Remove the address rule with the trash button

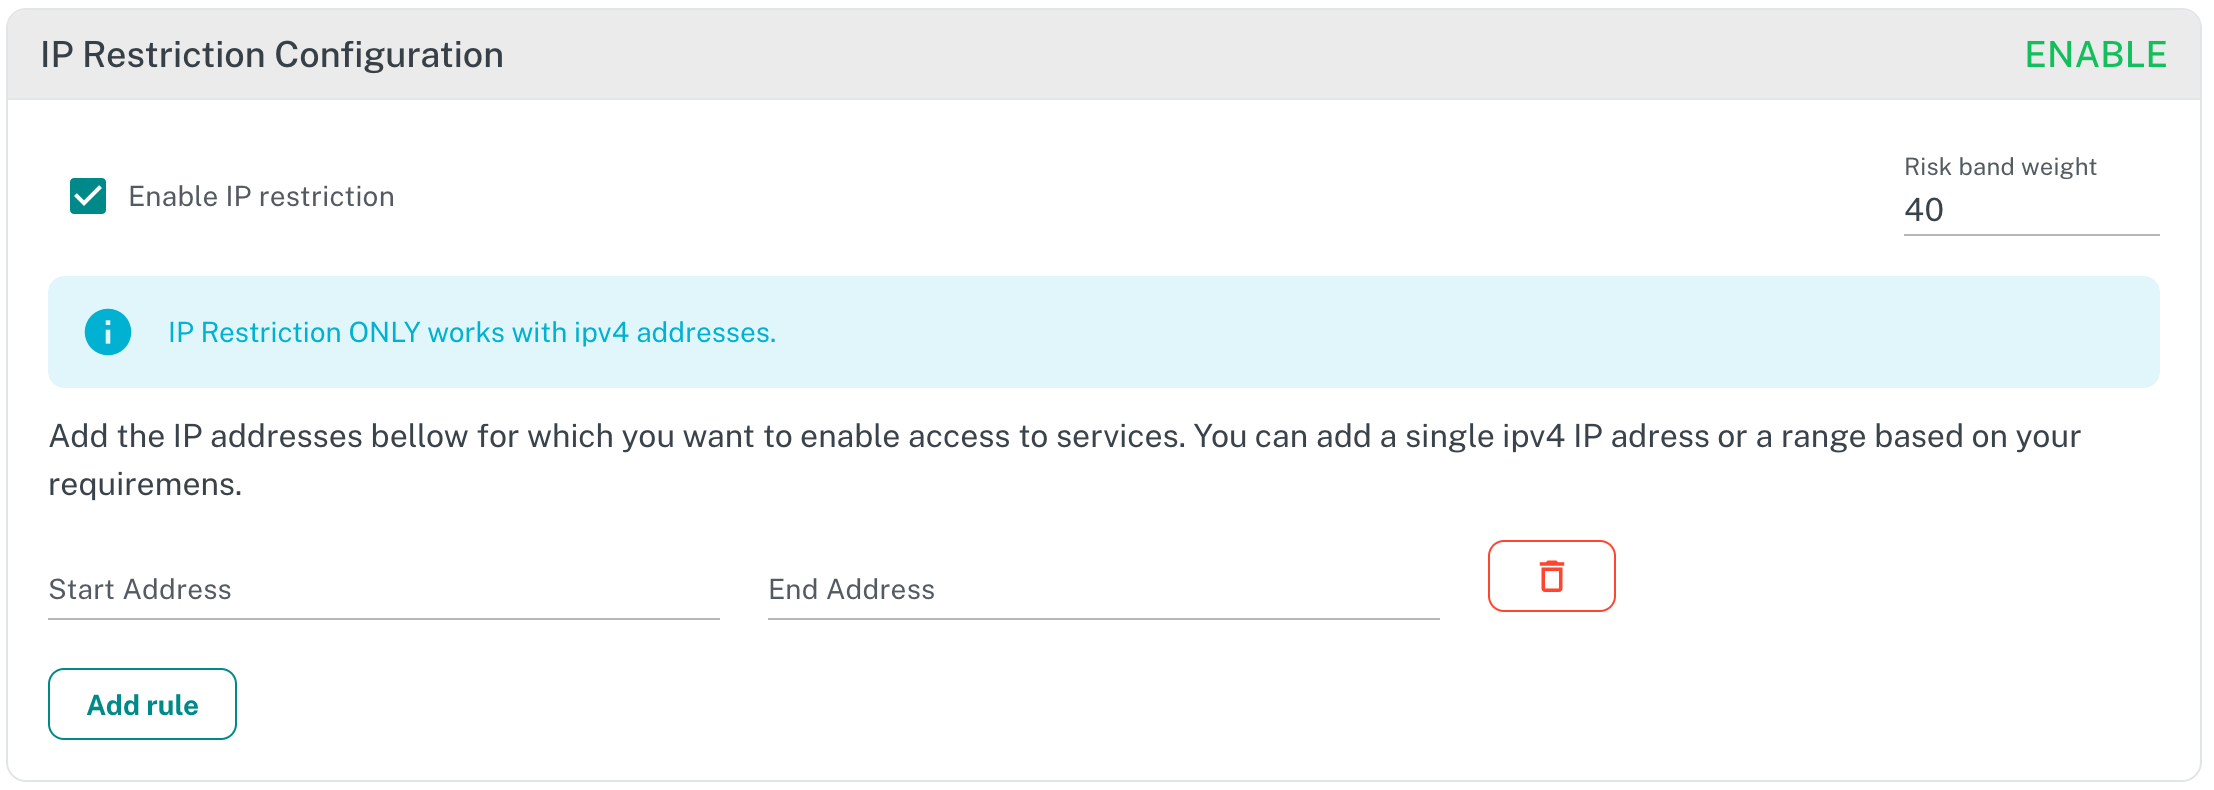(1551, 576)
